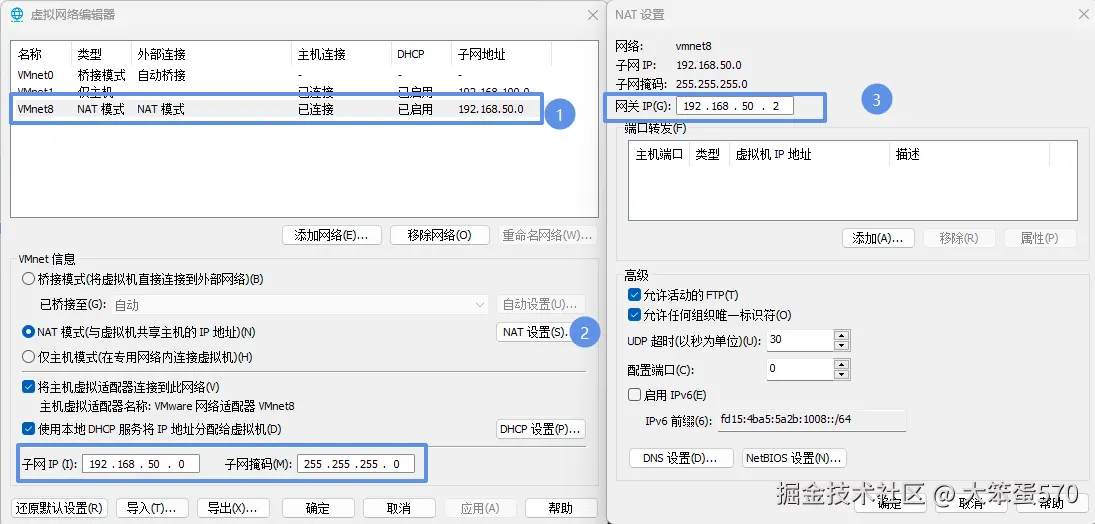Close the Virtual Network Editor window
1095x524 pixels.
coord(592,15)
